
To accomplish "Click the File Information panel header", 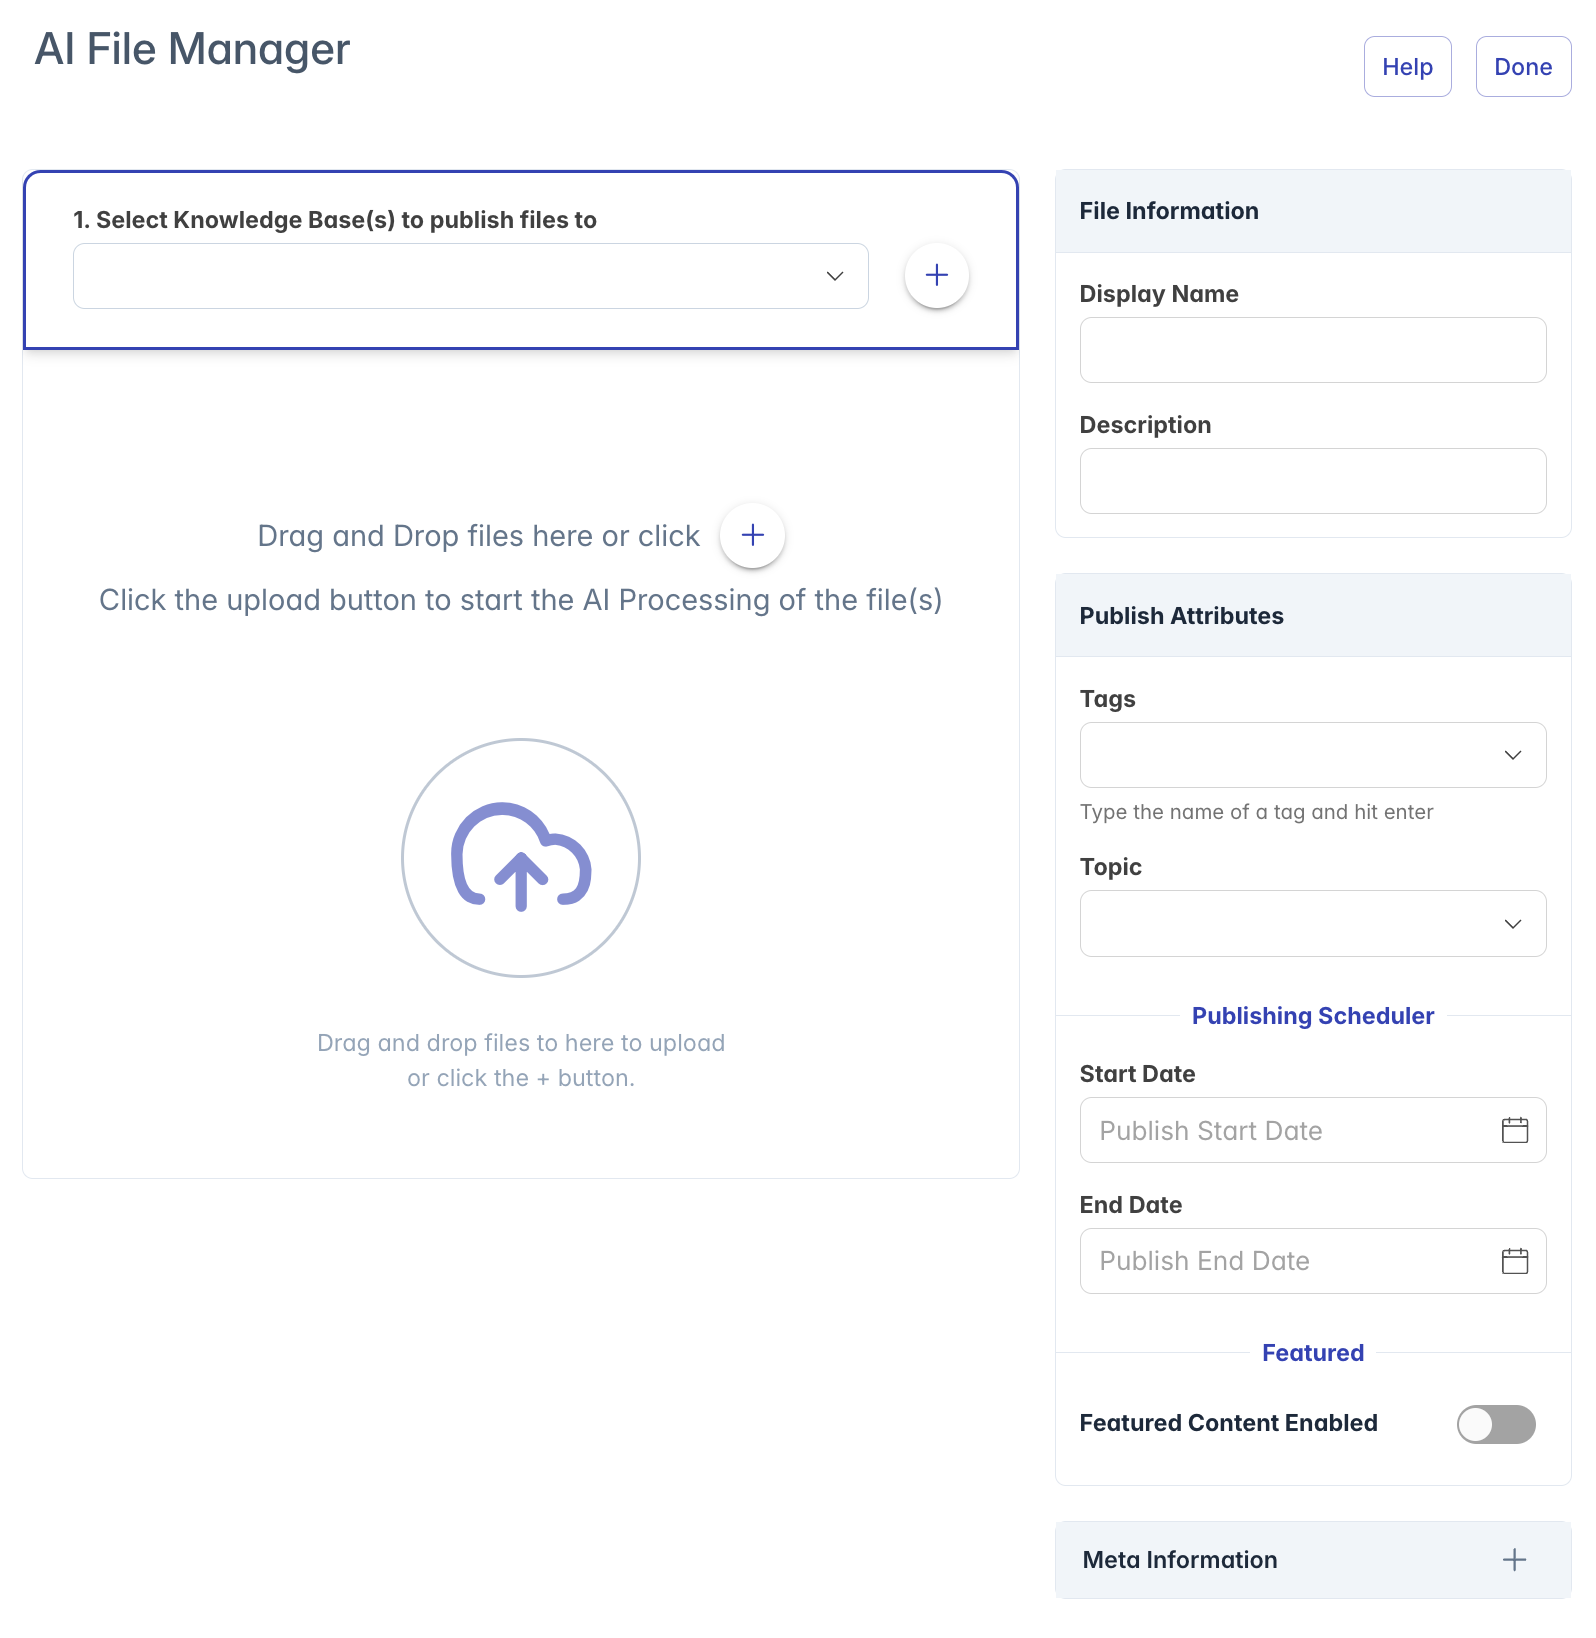I will [x=1313, y=211].
